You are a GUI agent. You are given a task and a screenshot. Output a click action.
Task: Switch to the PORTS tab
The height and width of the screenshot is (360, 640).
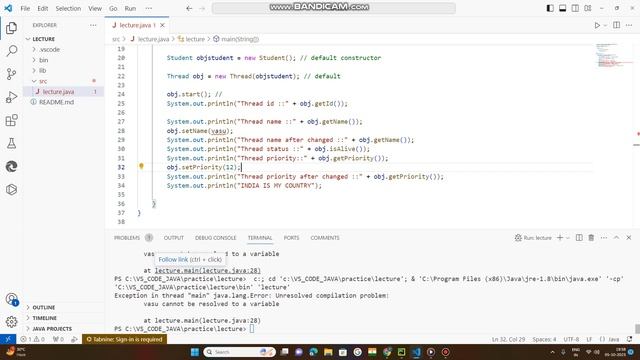291,238
